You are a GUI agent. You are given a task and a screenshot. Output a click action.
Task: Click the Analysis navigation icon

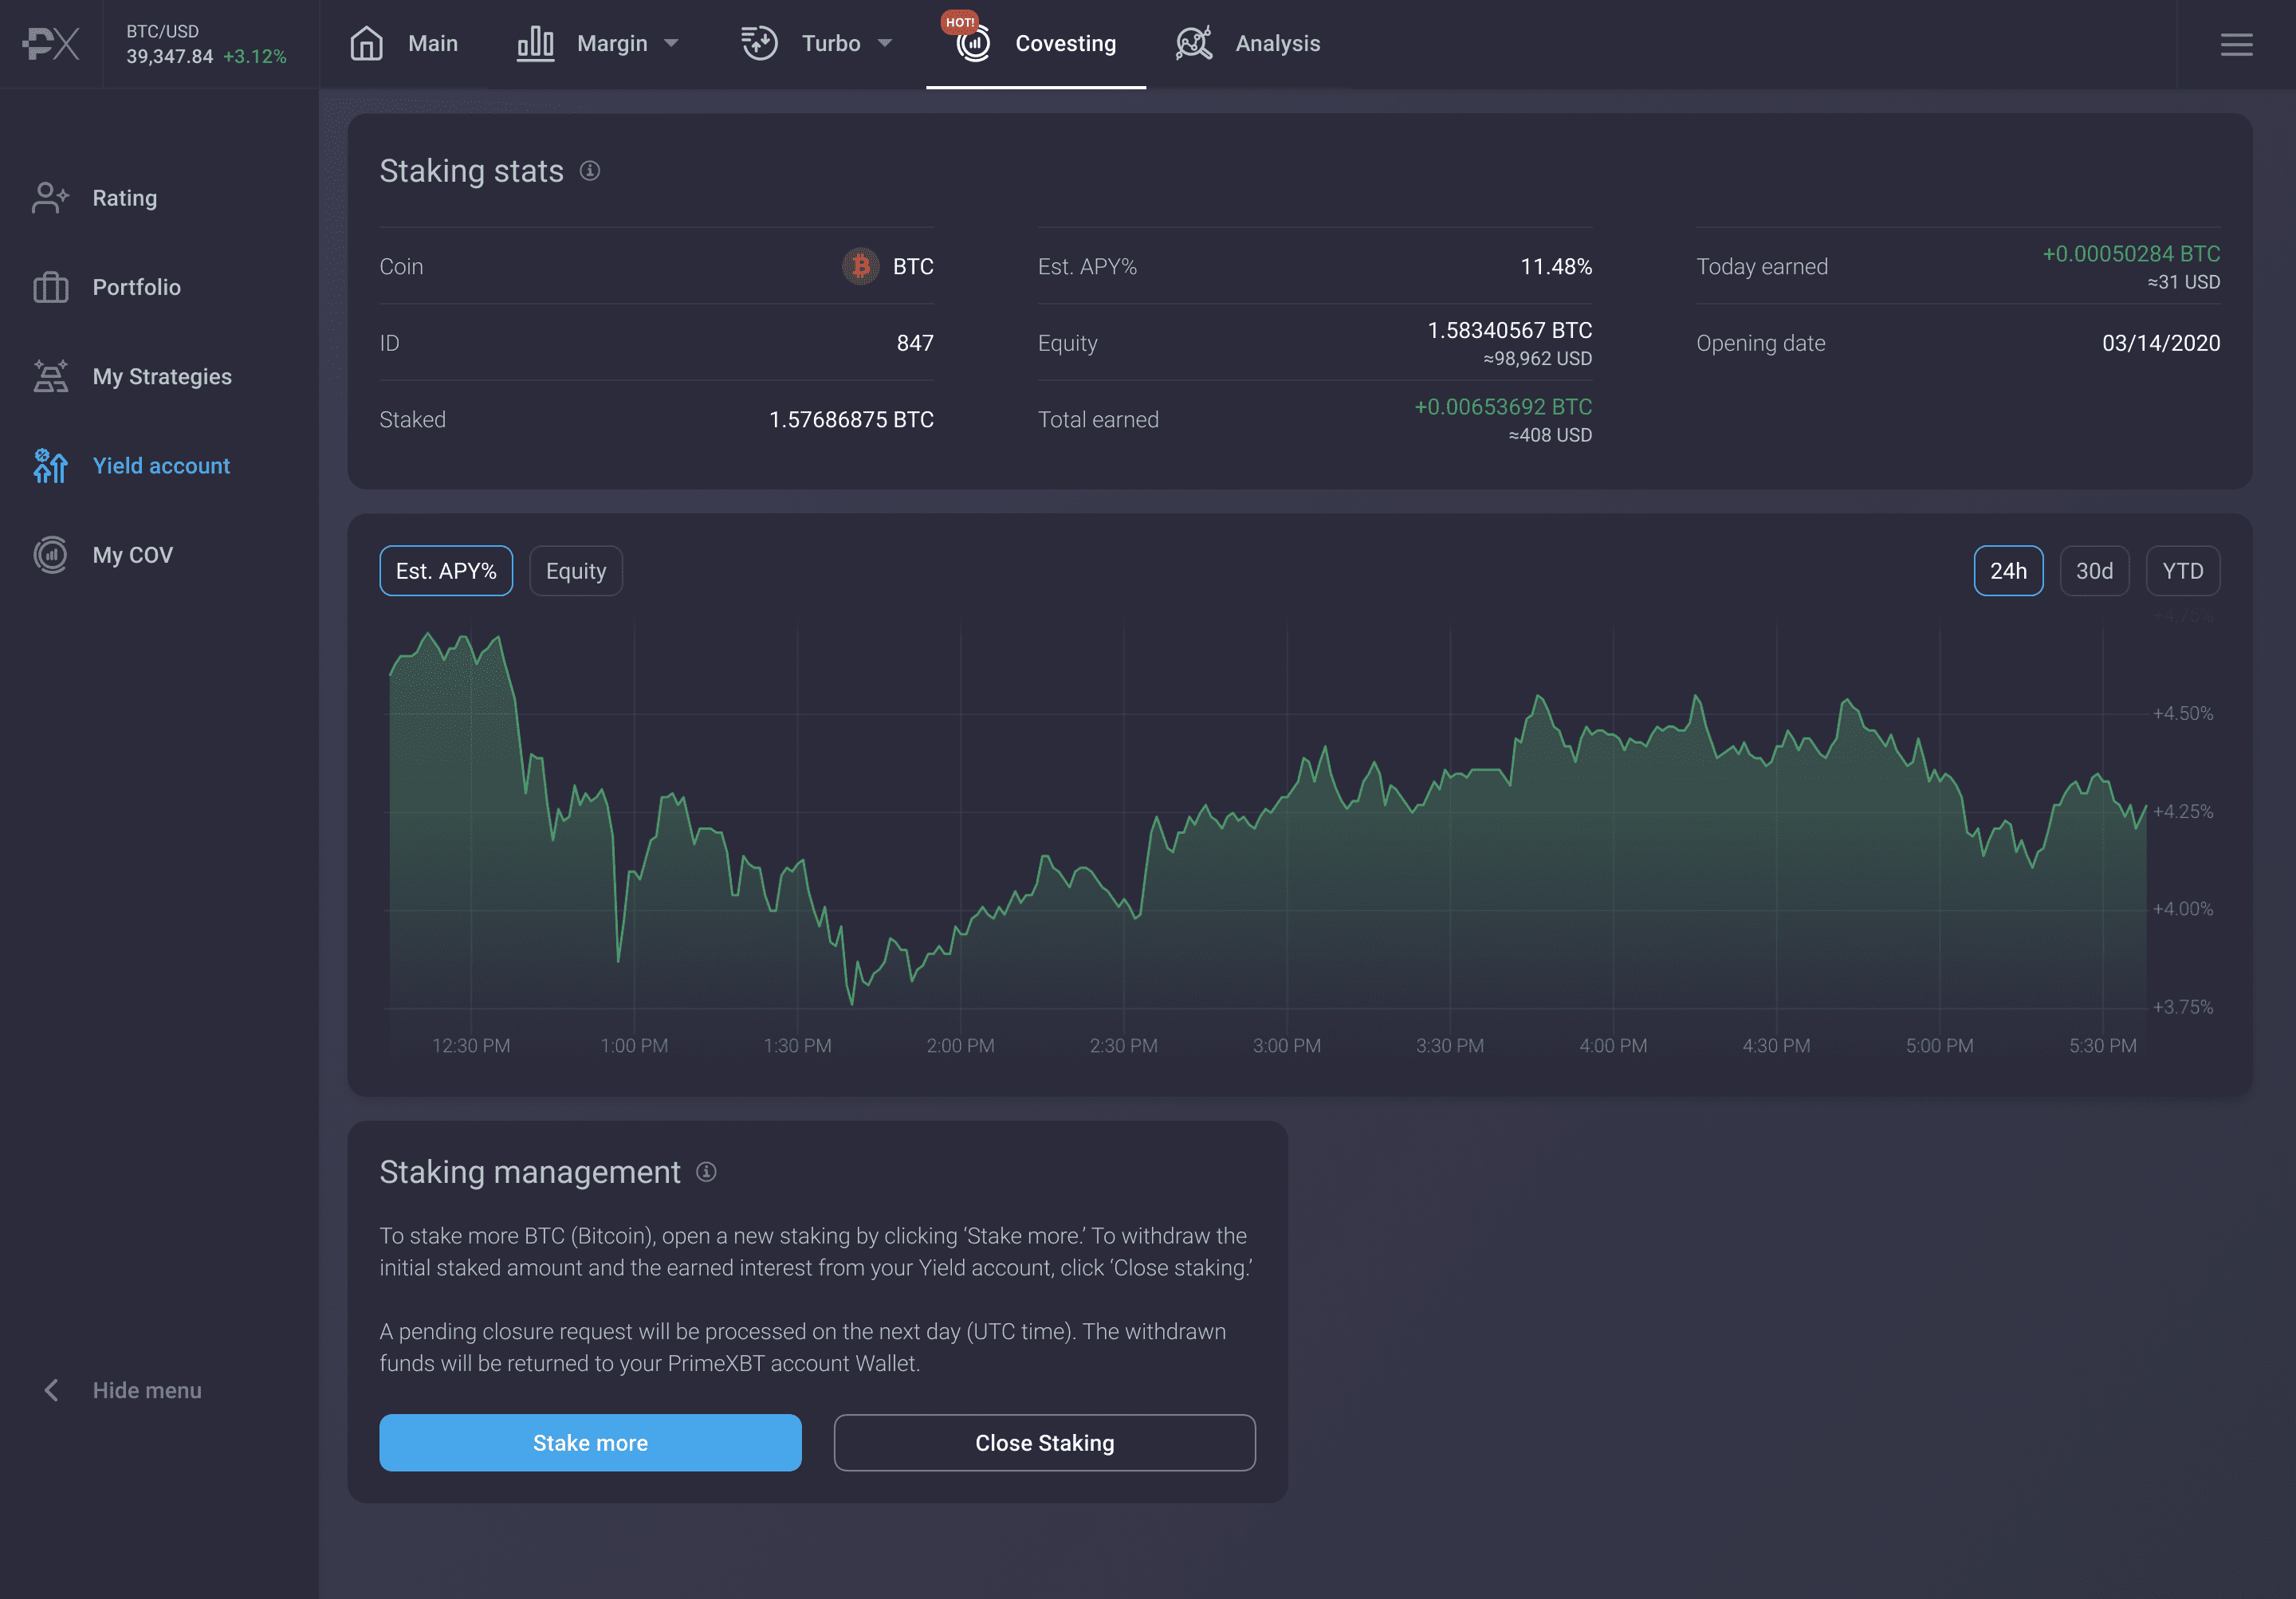click(1195, 44)
